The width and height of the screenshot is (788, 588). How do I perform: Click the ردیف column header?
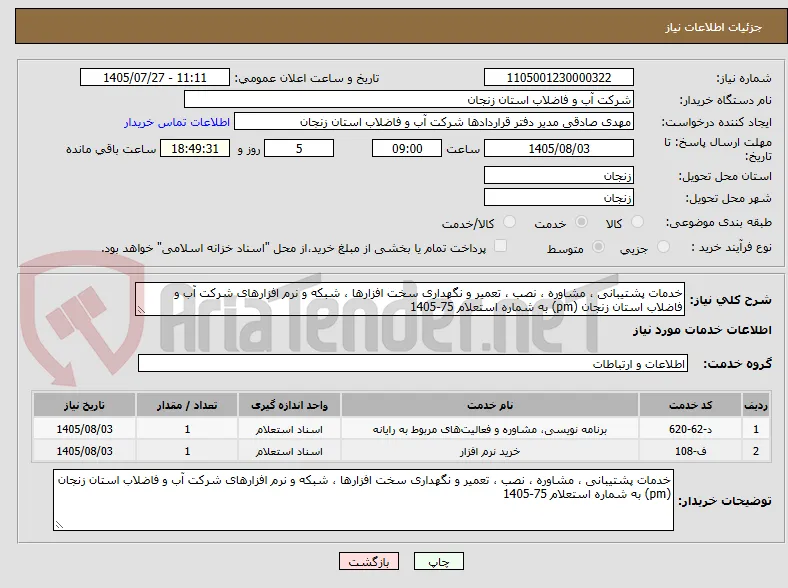click(756, 405)
